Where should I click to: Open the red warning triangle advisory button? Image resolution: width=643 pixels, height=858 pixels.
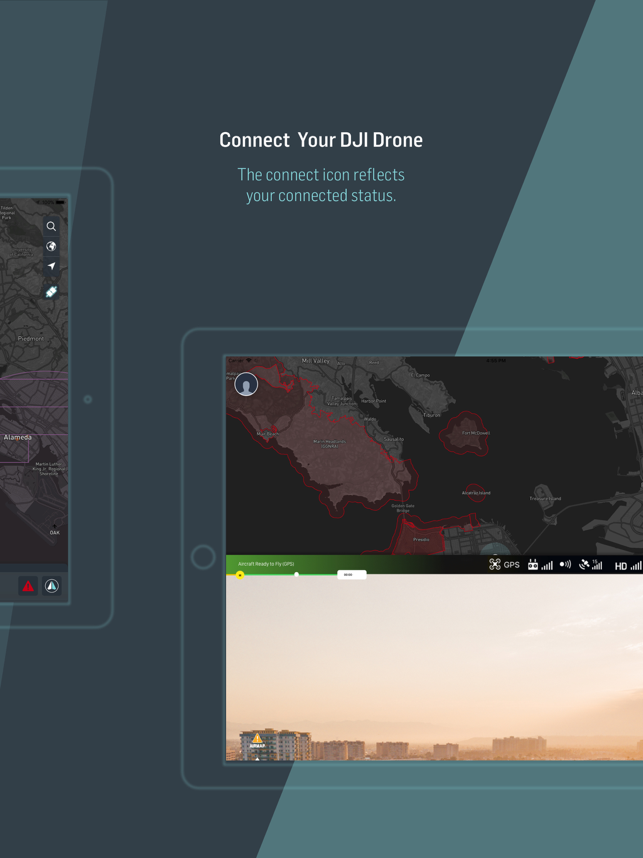pyautogui.click(x=28, y=586)
